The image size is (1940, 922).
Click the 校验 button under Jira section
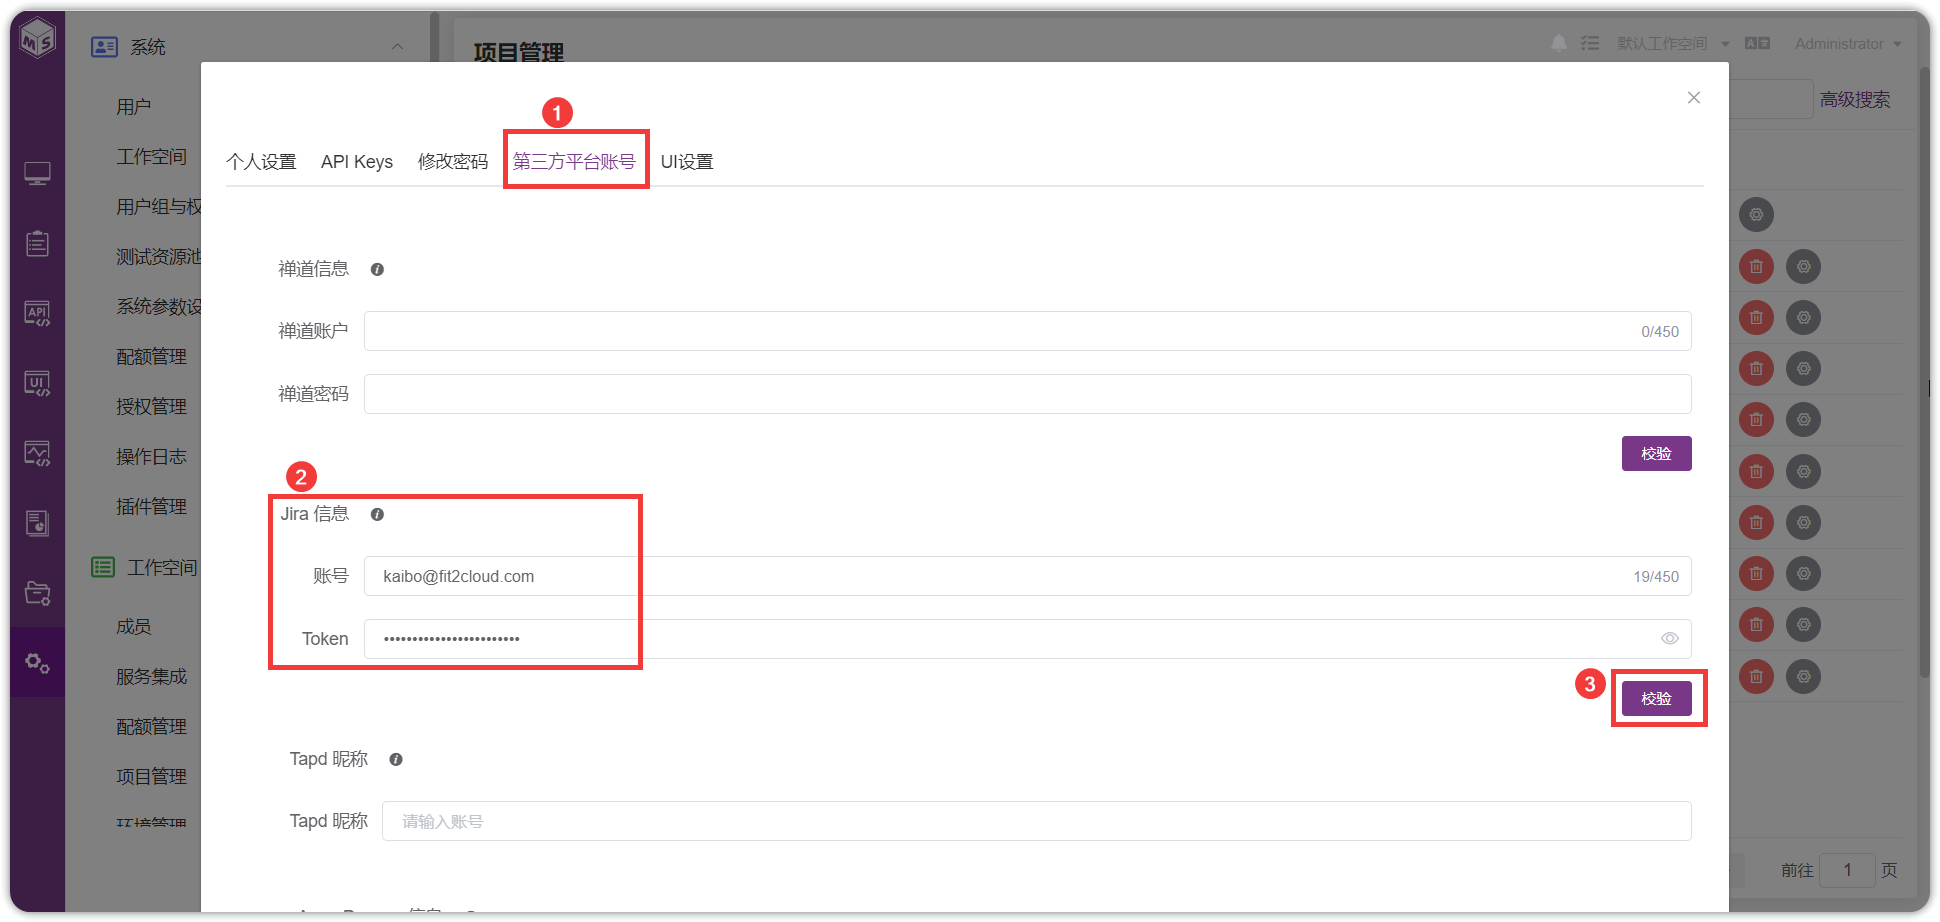[x=1656, y=698]
